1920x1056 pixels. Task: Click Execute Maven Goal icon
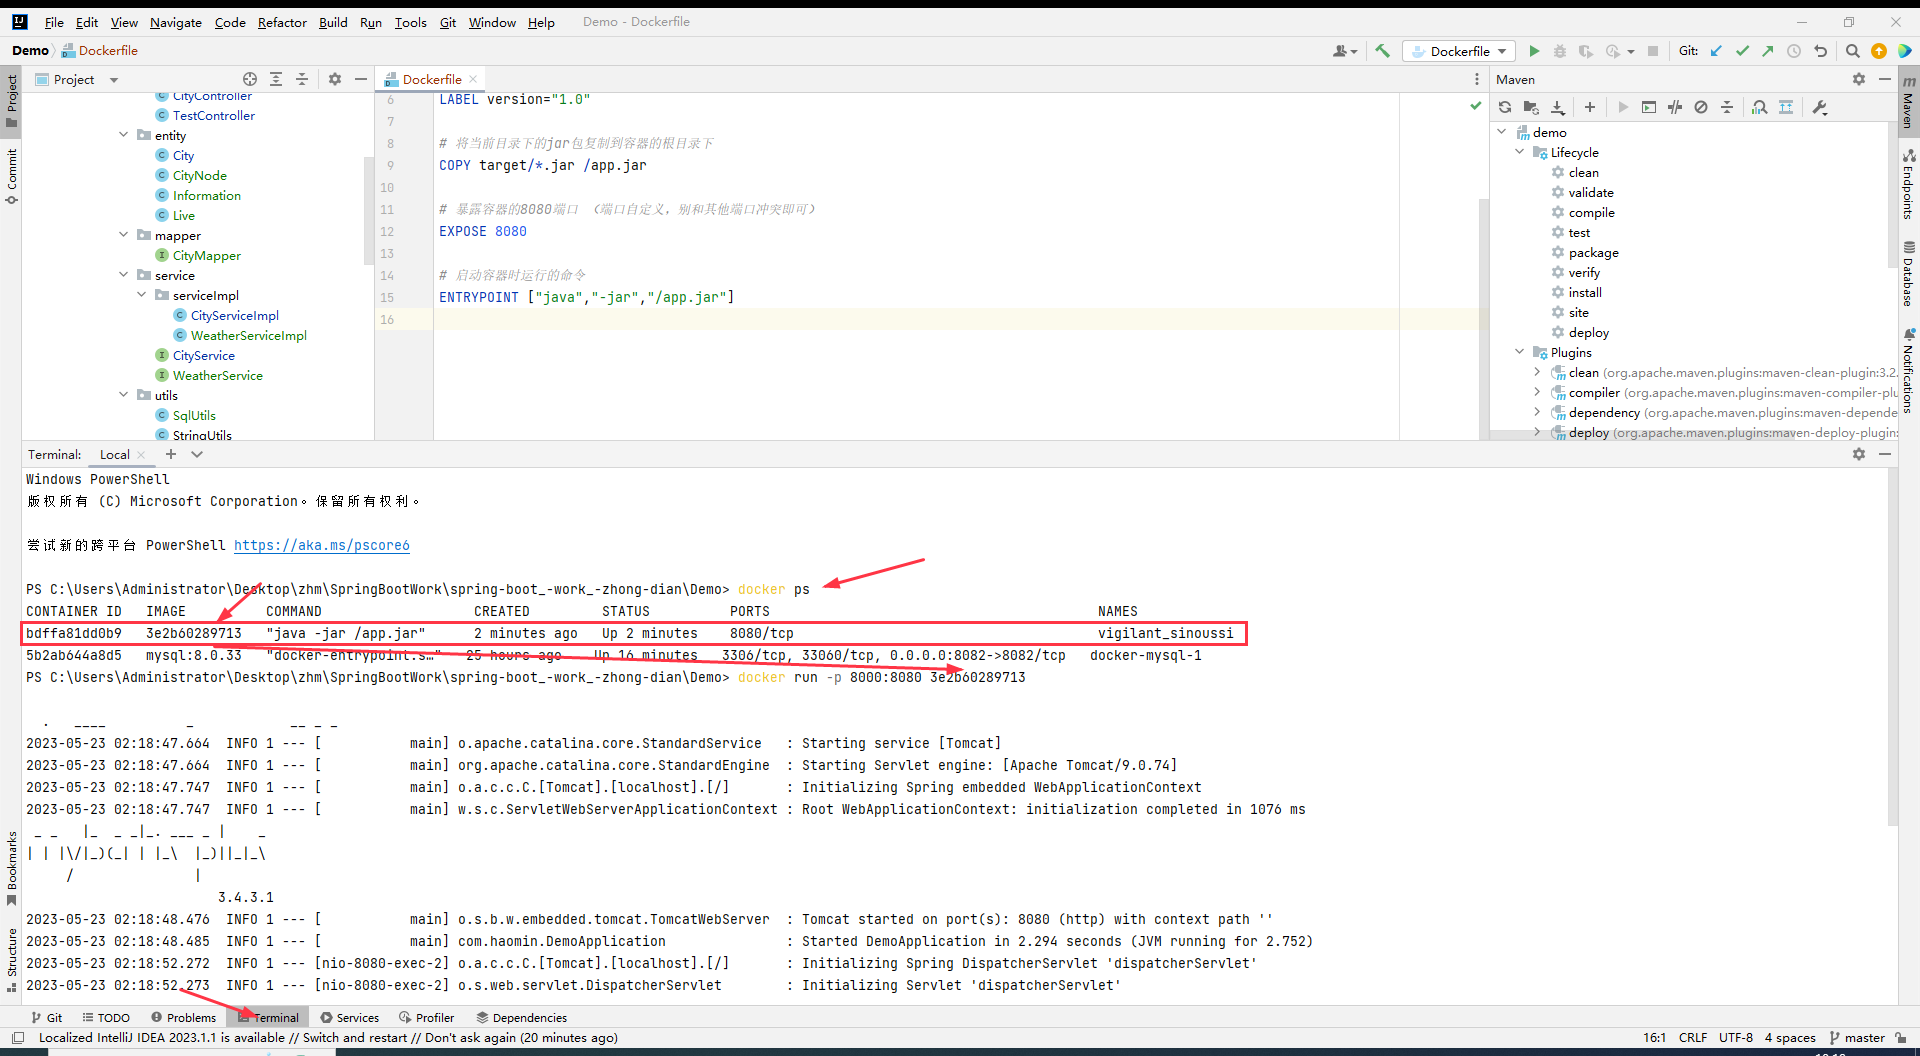[x=1649, y=107]
